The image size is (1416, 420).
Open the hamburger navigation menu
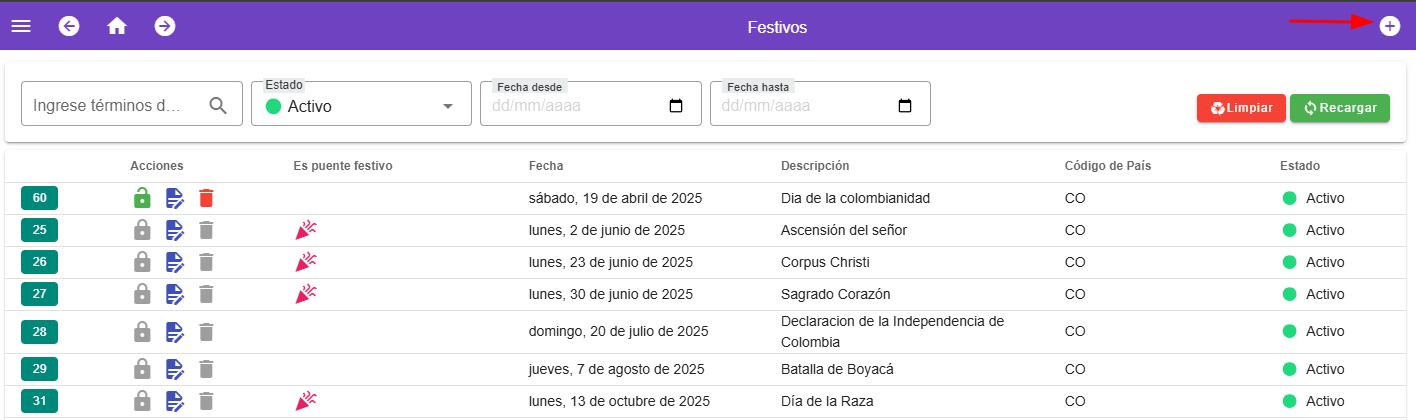21,26
